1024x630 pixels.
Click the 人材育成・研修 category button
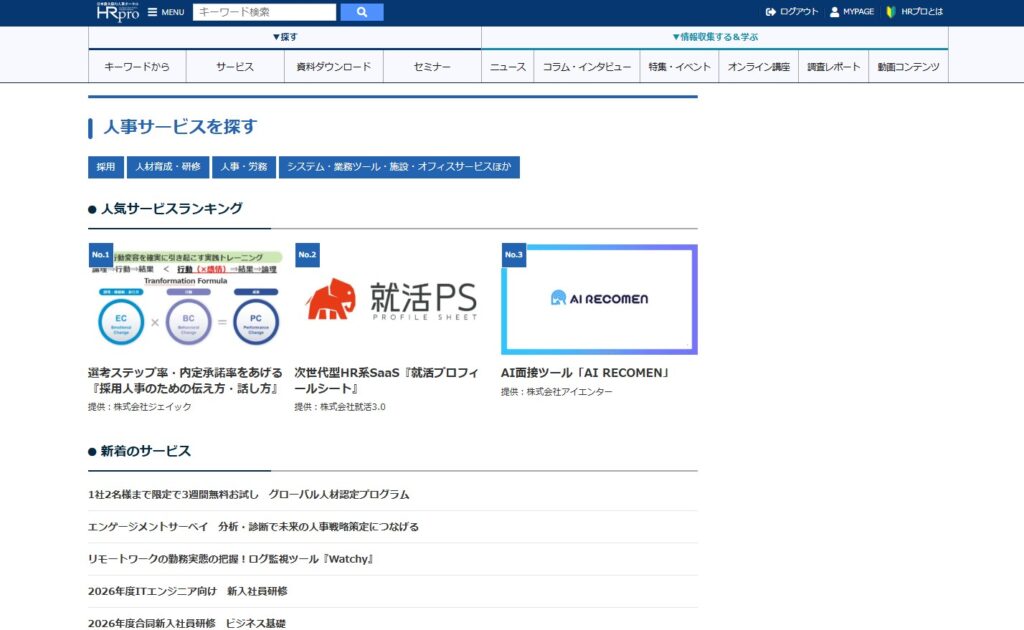click(168, 167)
